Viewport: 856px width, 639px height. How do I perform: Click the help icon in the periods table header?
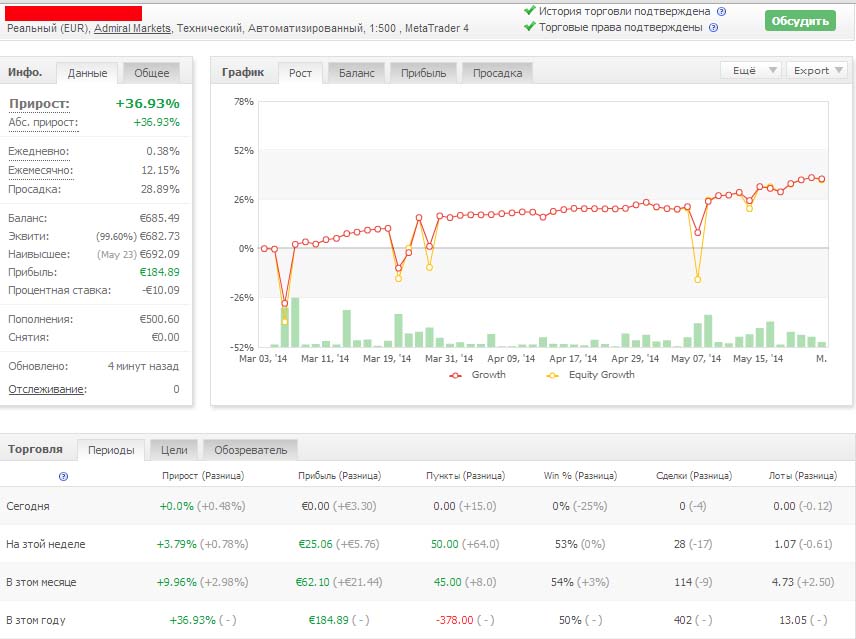click(x=63, y=477)
